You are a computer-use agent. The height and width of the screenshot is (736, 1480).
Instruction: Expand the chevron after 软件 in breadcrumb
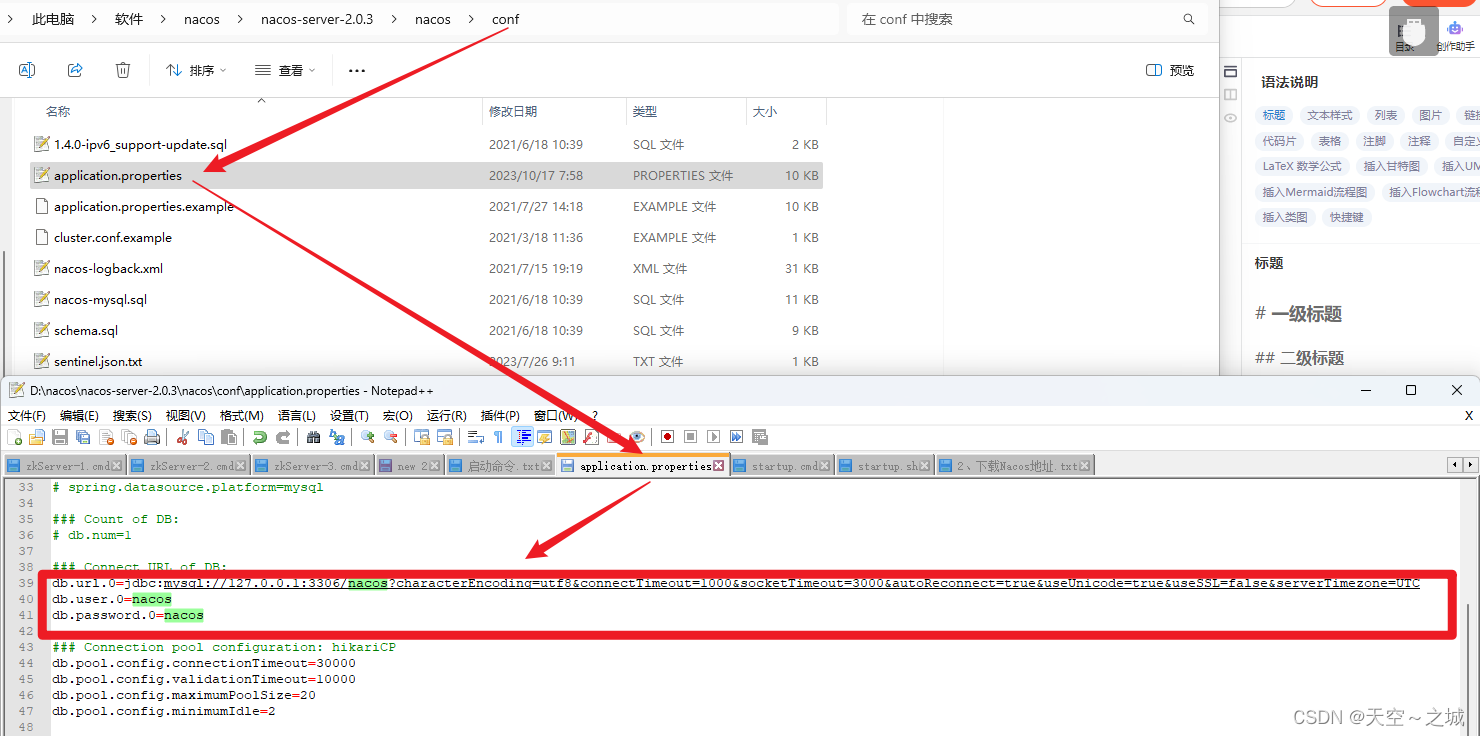[163, 19]
